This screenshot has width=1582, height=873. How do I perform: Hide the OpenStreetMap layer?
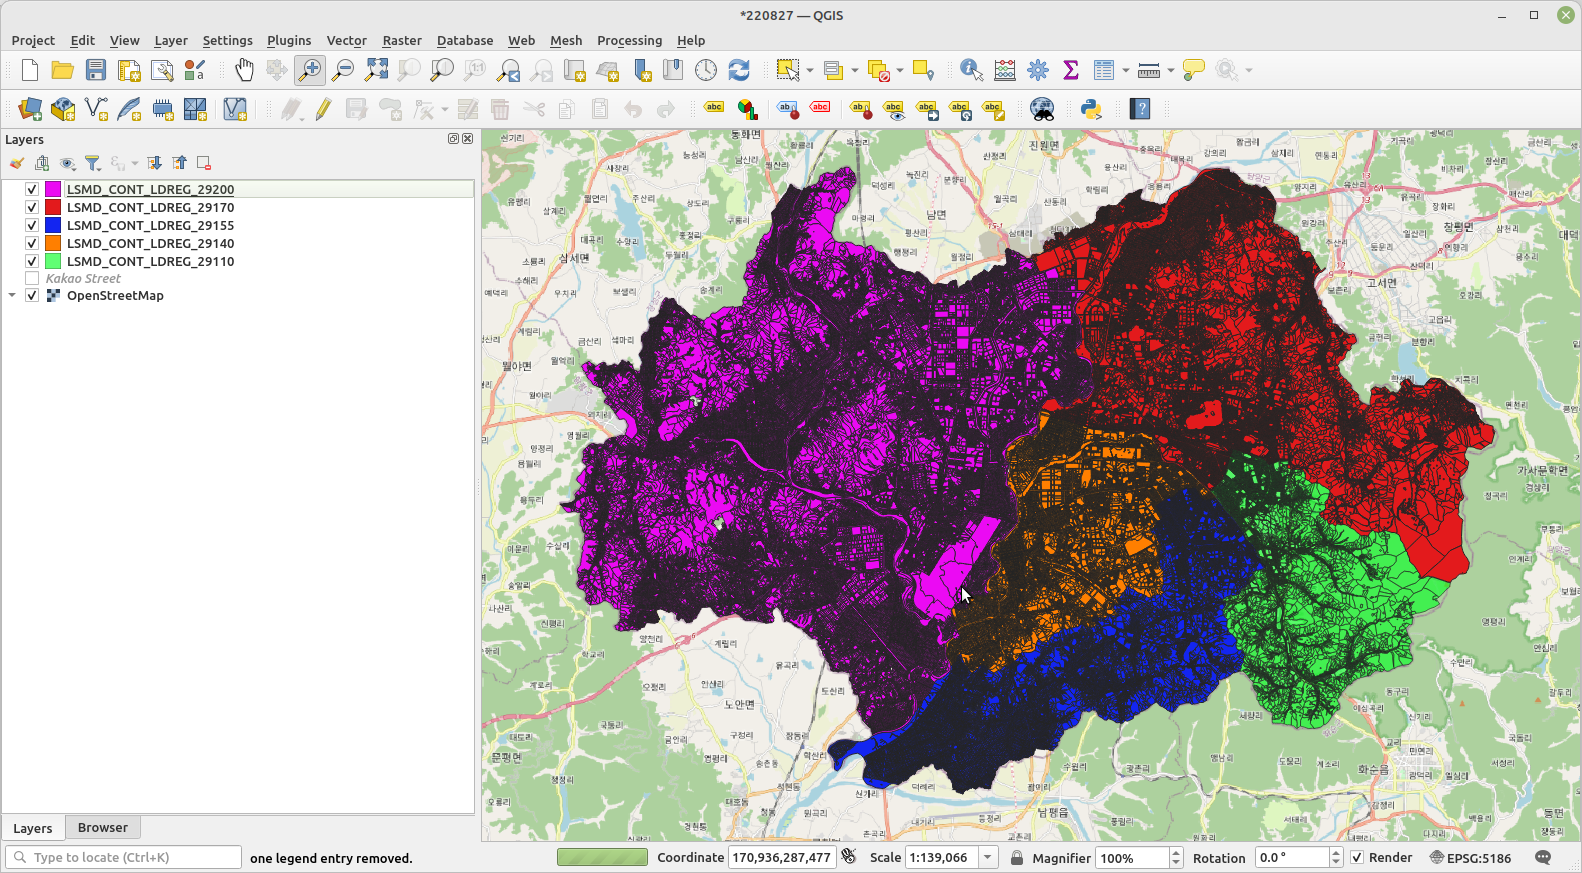[32, 295]
